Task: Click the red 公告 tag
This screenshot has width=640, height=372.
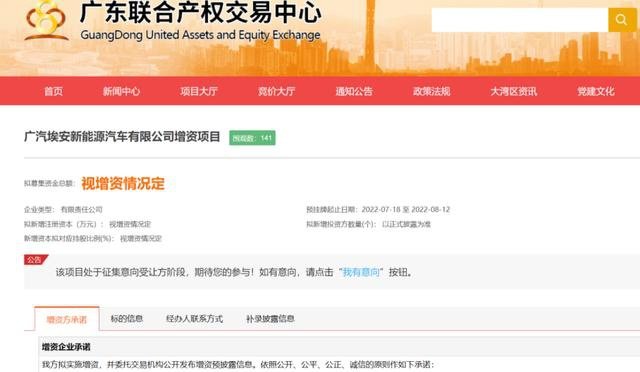Action: (x=35, y=260)
